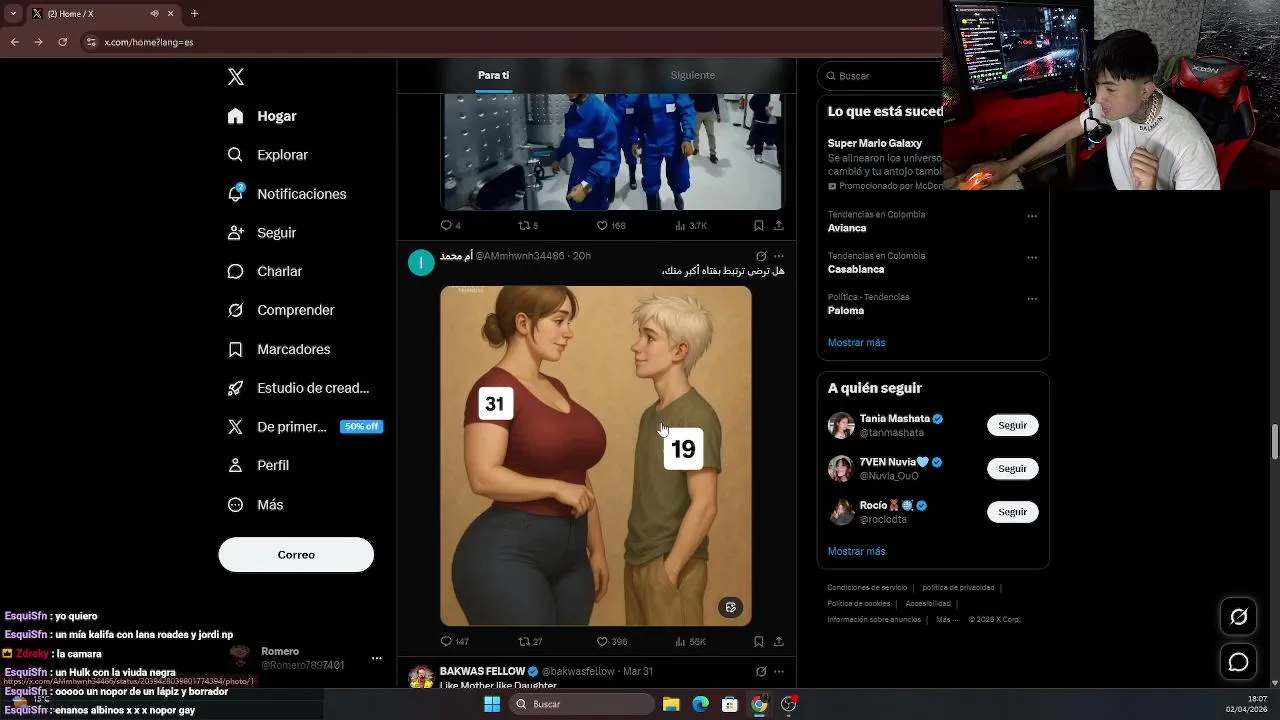The height and width of the screenshot is (720, 1280).
Task: Switch to the Para ti tab
Action: click(493, 76)
